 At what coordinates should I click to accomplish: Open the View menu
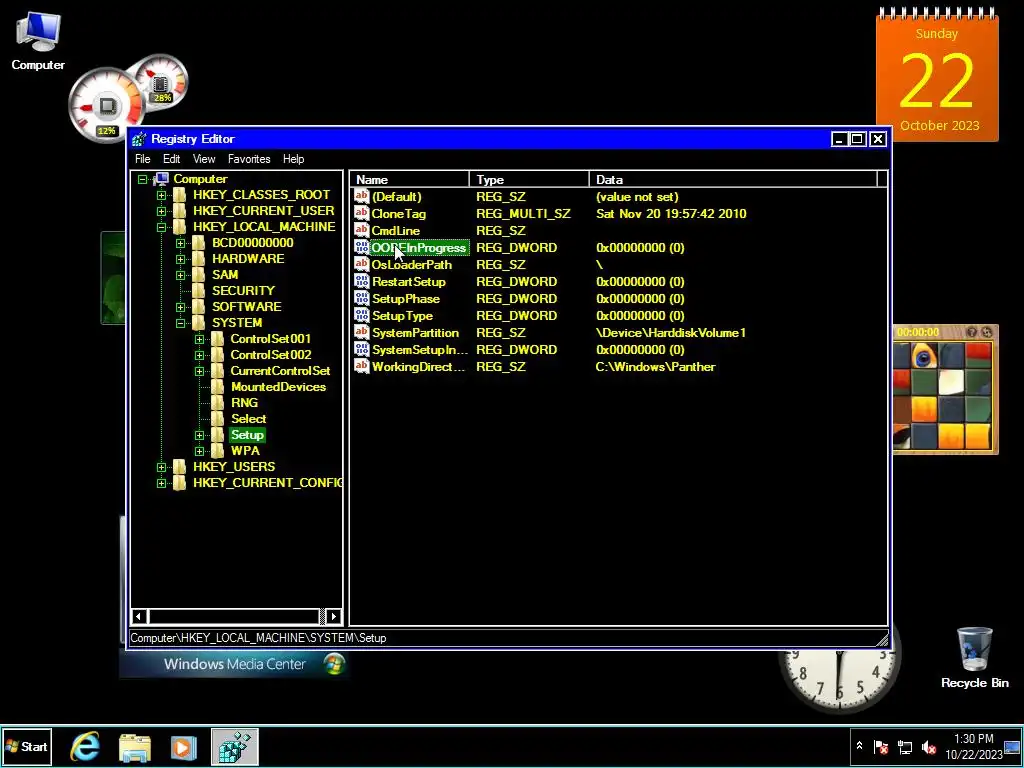click(x=204, y=159)
